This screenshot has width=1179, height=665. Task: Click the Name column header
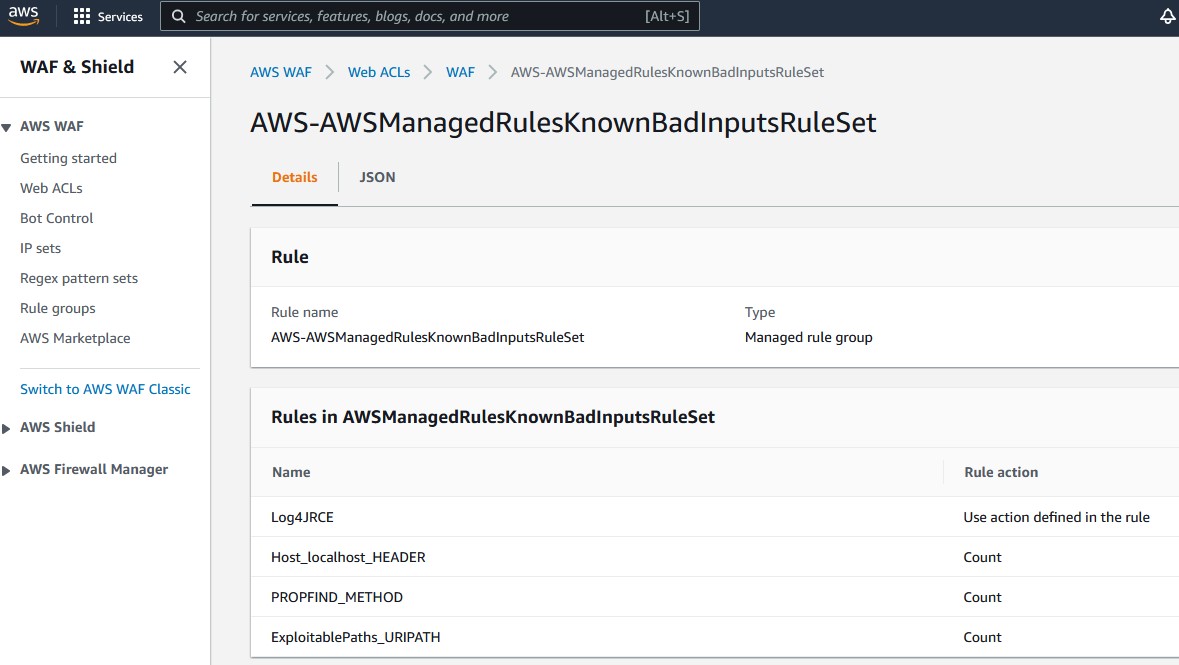point(291,472)
